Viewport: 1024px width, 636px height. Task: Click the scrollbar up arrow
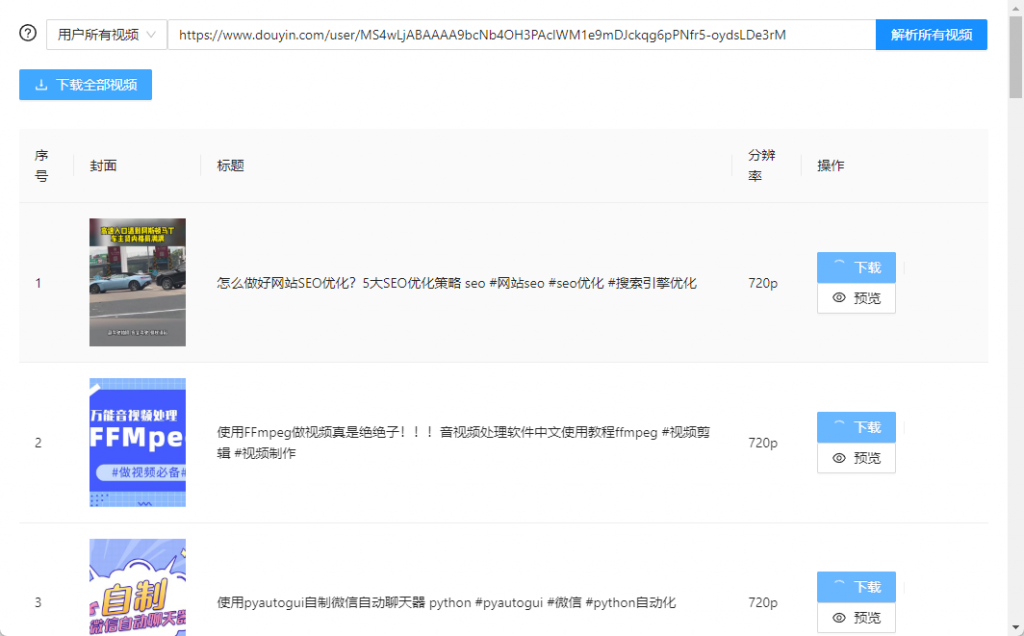(x=1015, y=8)
